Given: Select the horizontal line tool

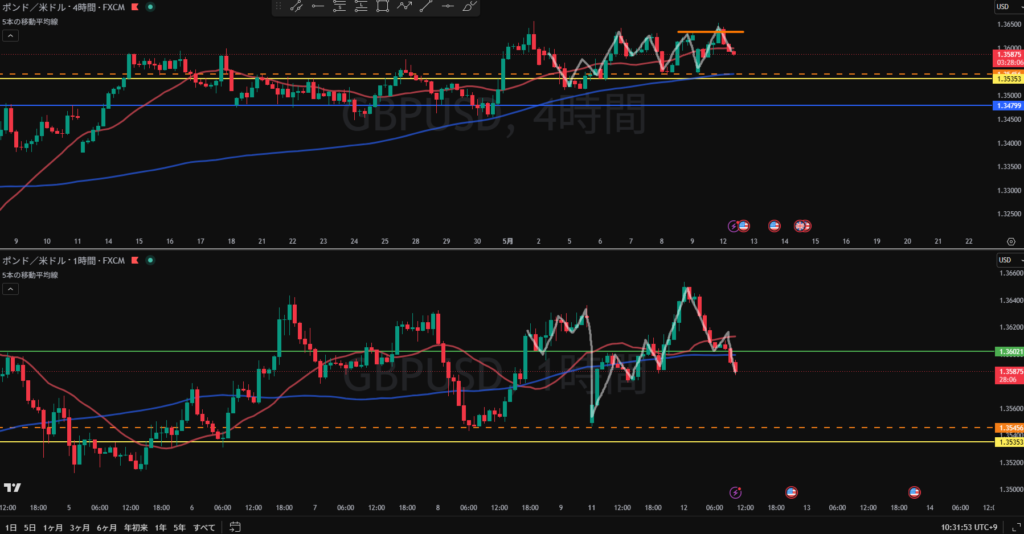Looking at the screenshot, I should [x=447, y=6].
